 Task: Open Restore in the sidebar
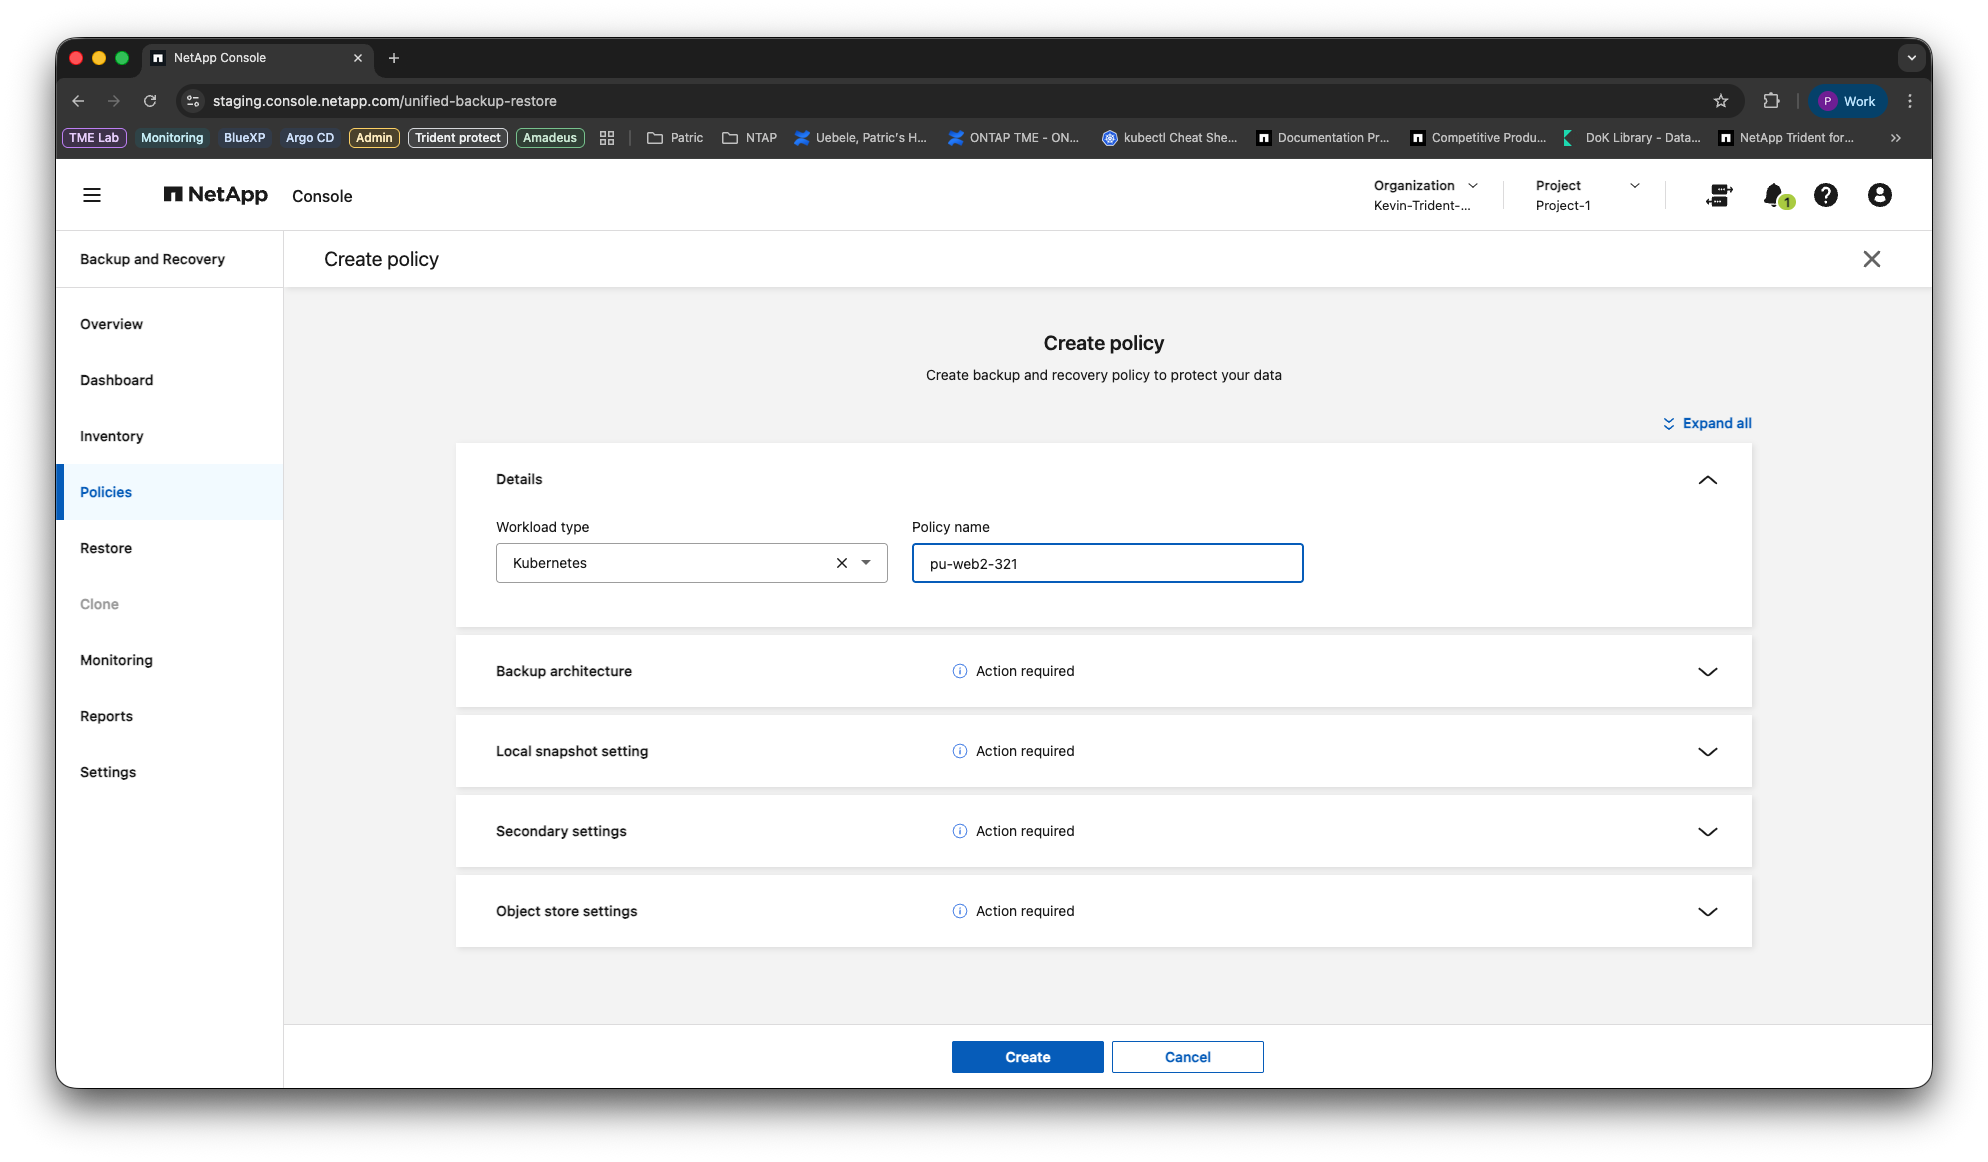tap(106, 548)
